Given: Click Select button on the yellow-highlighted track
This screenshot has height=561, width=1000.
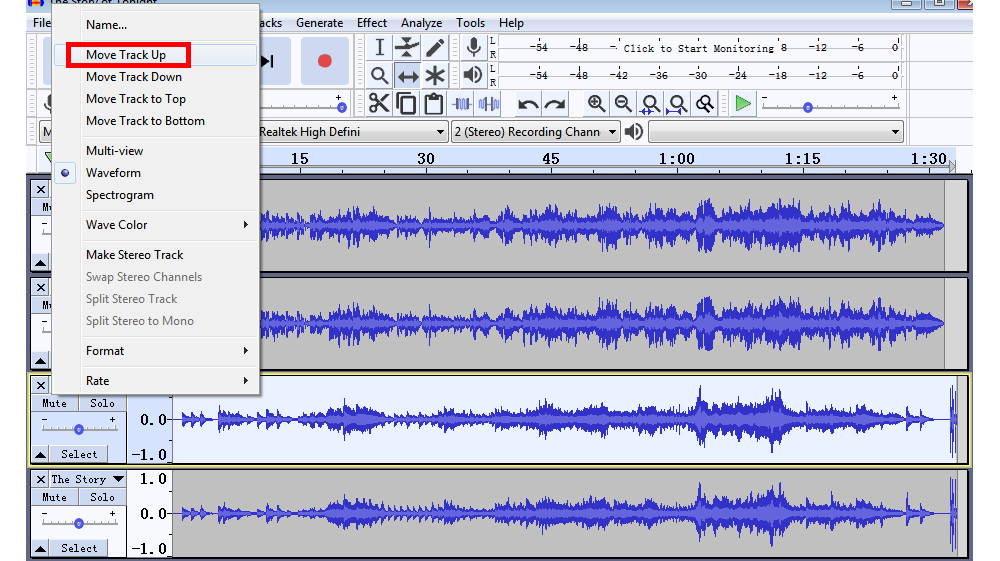Looking at the screenshot, I should click(79, 455).
